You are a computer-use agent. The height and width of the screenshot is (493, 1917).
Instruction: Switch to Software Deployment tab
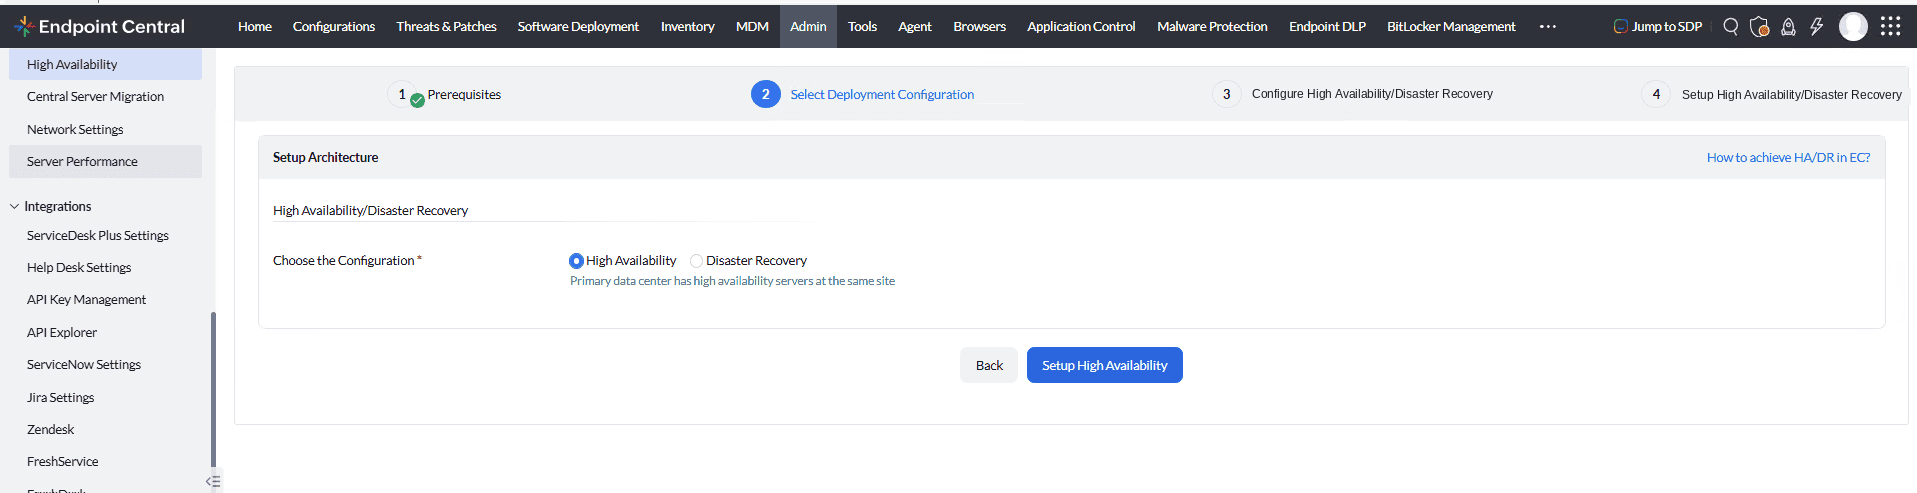pyautogui.click(x=578, y=26)
